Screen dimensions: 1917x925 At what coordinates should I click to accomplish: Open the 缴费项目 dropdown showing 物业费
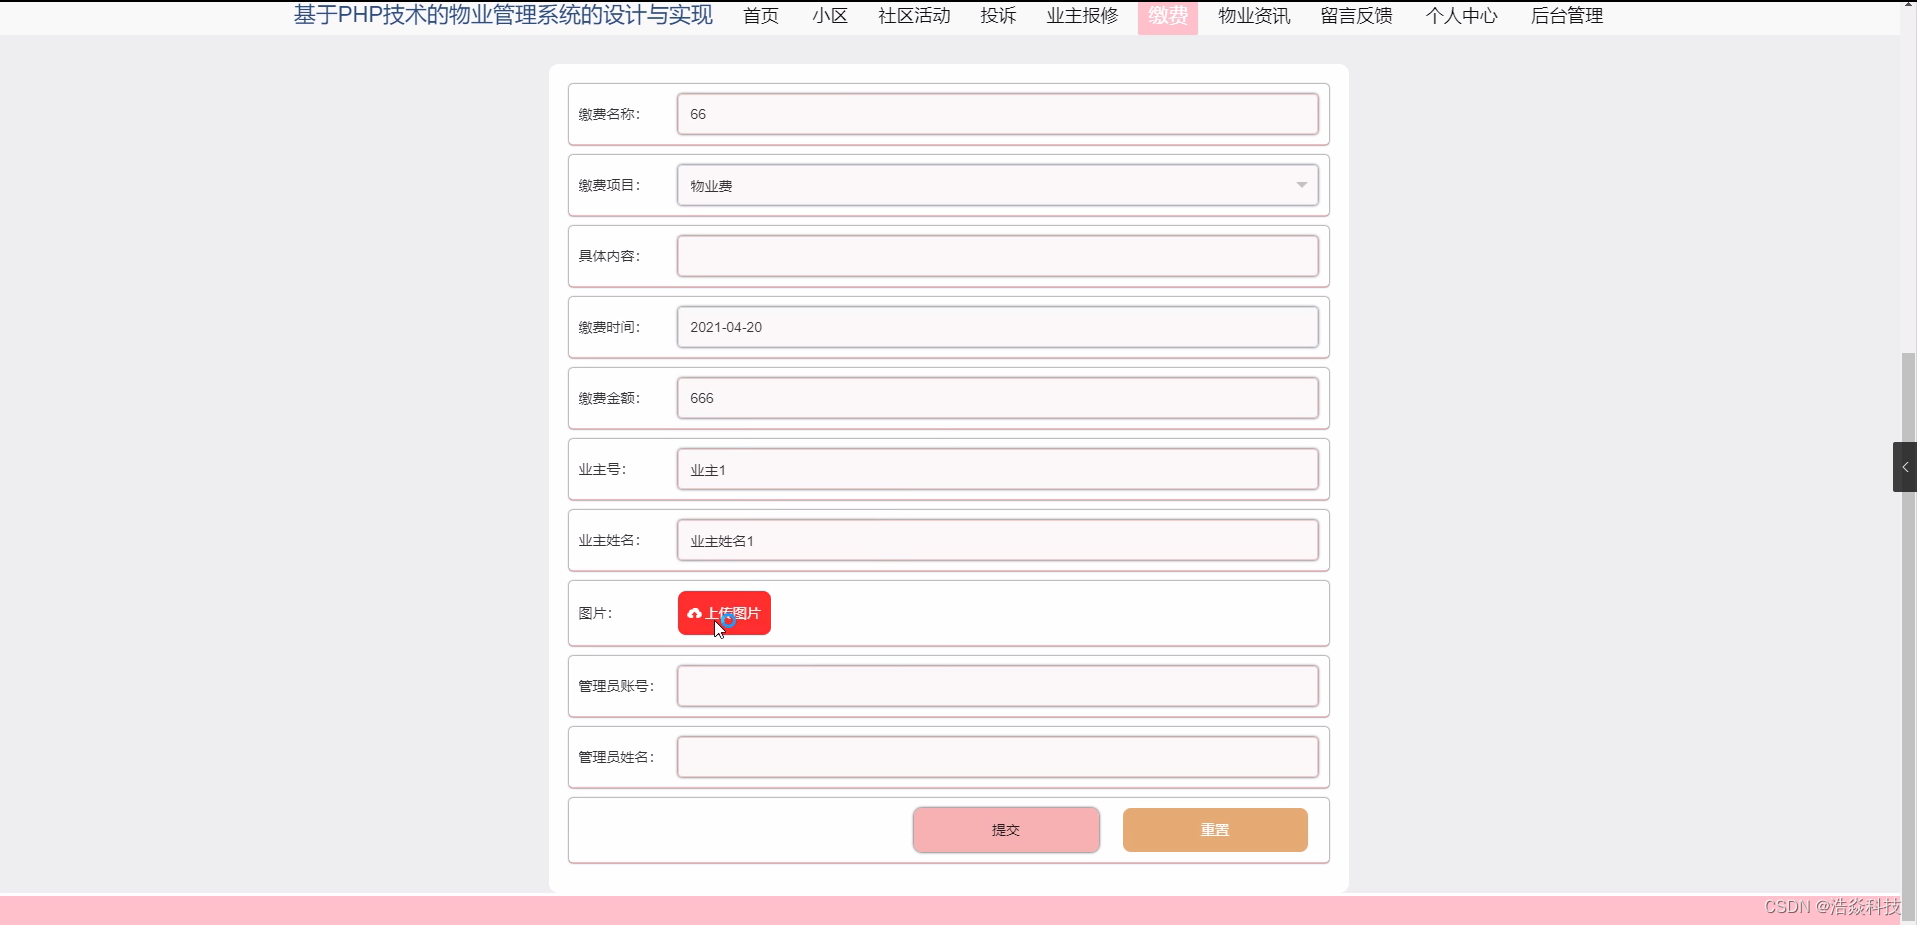[998, 185]
